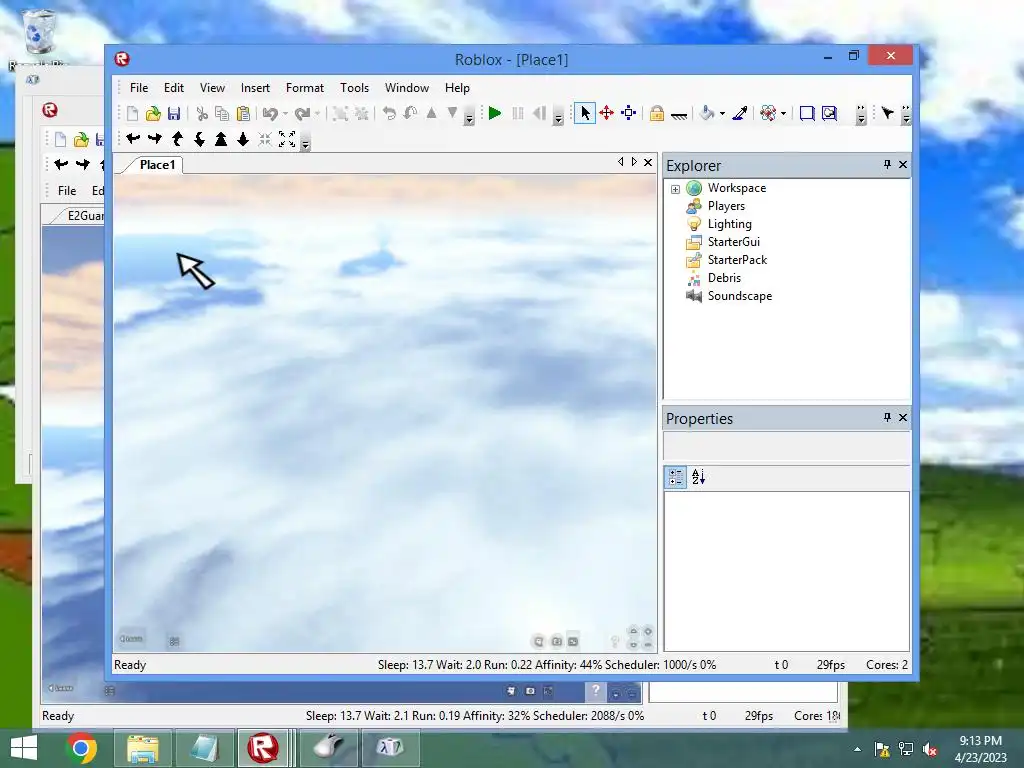Click the Zoom extents expand-arrows icon
Viewport: 1024px width, 768px height.
(287, 138)
